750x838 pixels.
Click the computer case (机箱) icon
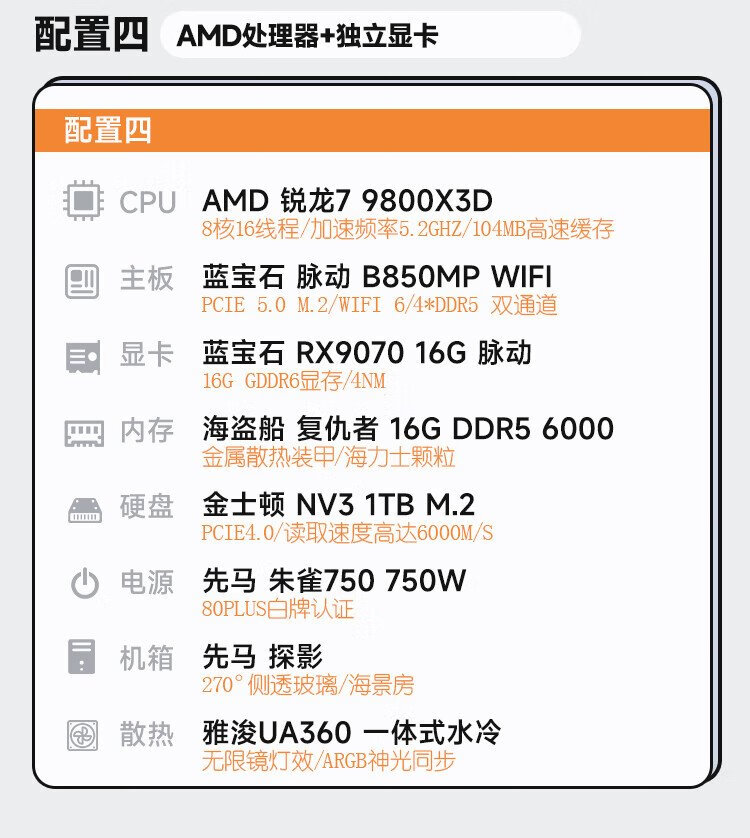[83, 658]
